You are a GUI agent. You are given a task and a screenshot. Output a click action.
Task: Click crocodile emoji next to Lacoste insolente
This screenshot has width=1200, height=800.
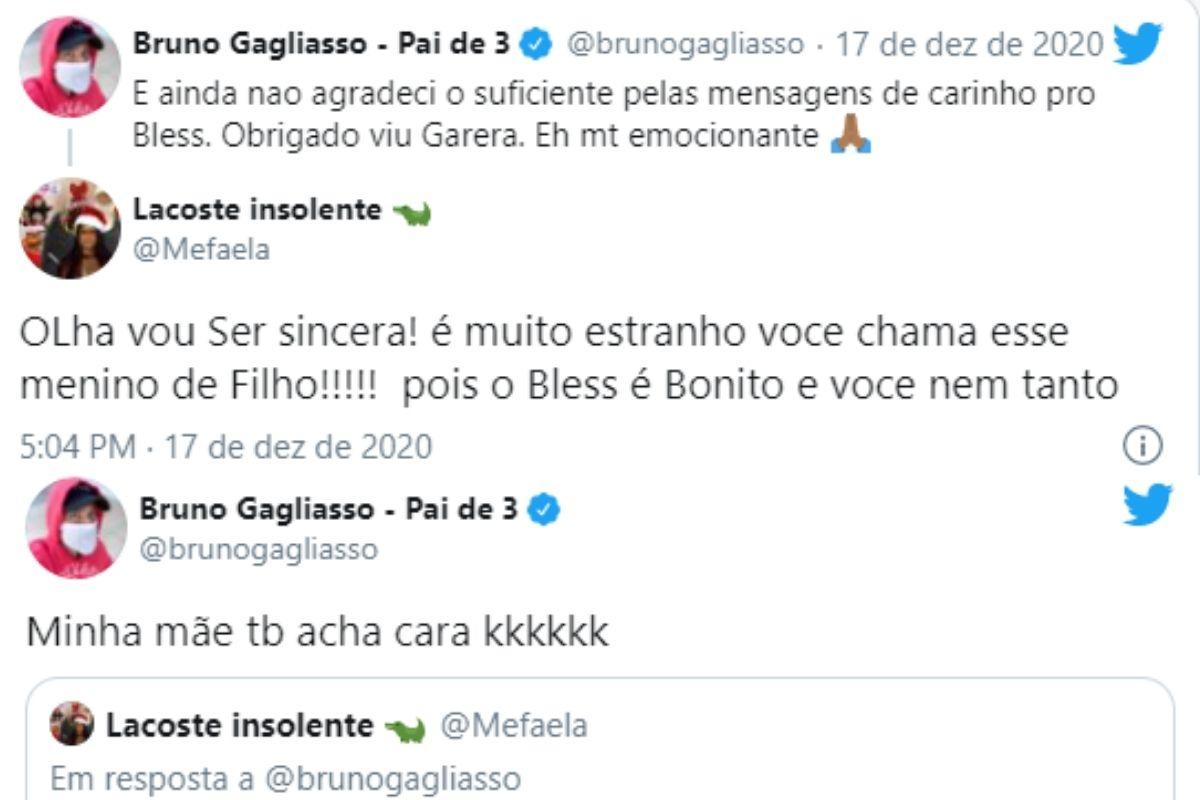(411, 212)
